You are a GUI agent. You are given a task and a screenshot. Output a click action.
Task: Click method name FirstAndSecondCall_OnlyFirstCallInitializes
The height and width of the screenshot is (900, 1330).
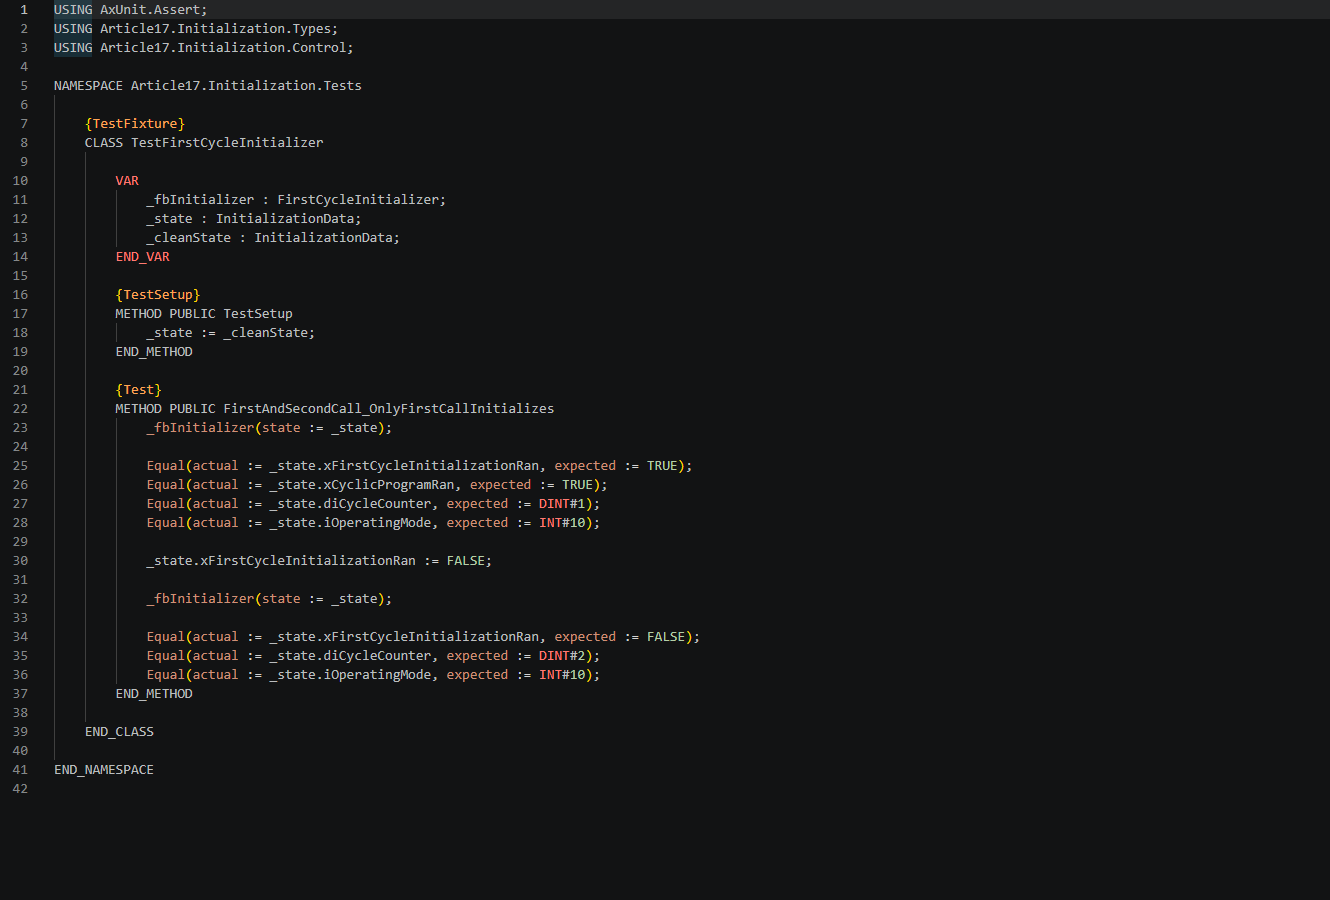tap(389, 409)
